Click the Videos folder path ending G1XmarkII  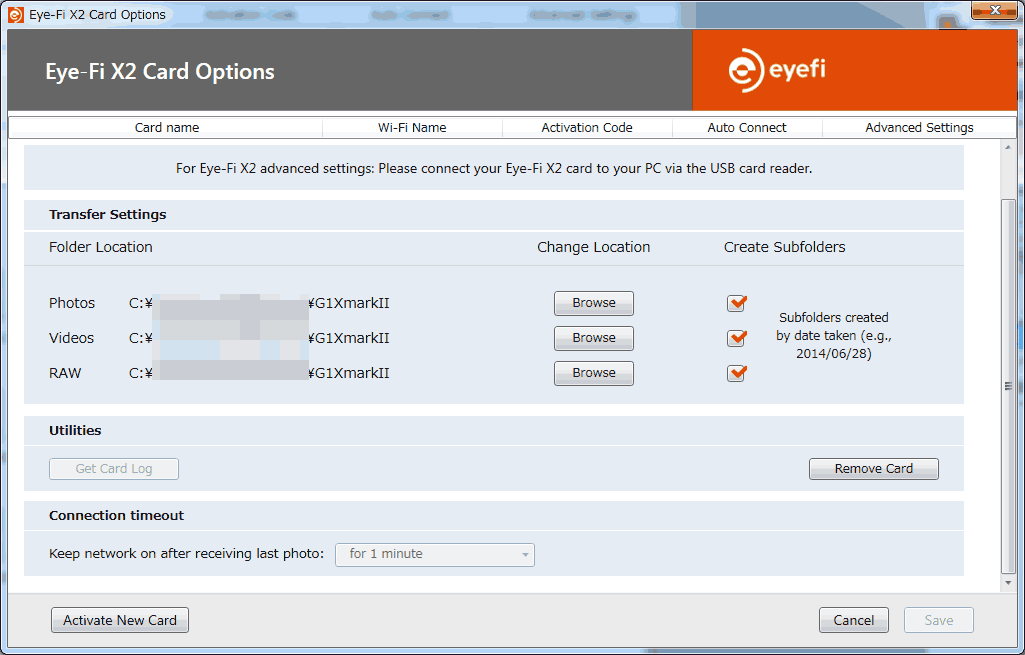(259, 338)
